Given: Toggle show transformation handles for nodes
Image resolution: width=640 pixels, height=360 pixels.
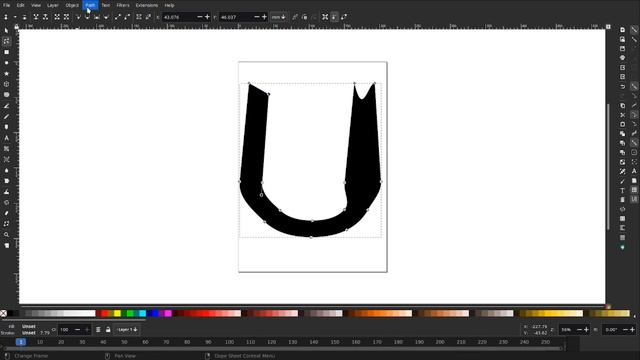Looking at the screenshot, I should tap(325, 17).
